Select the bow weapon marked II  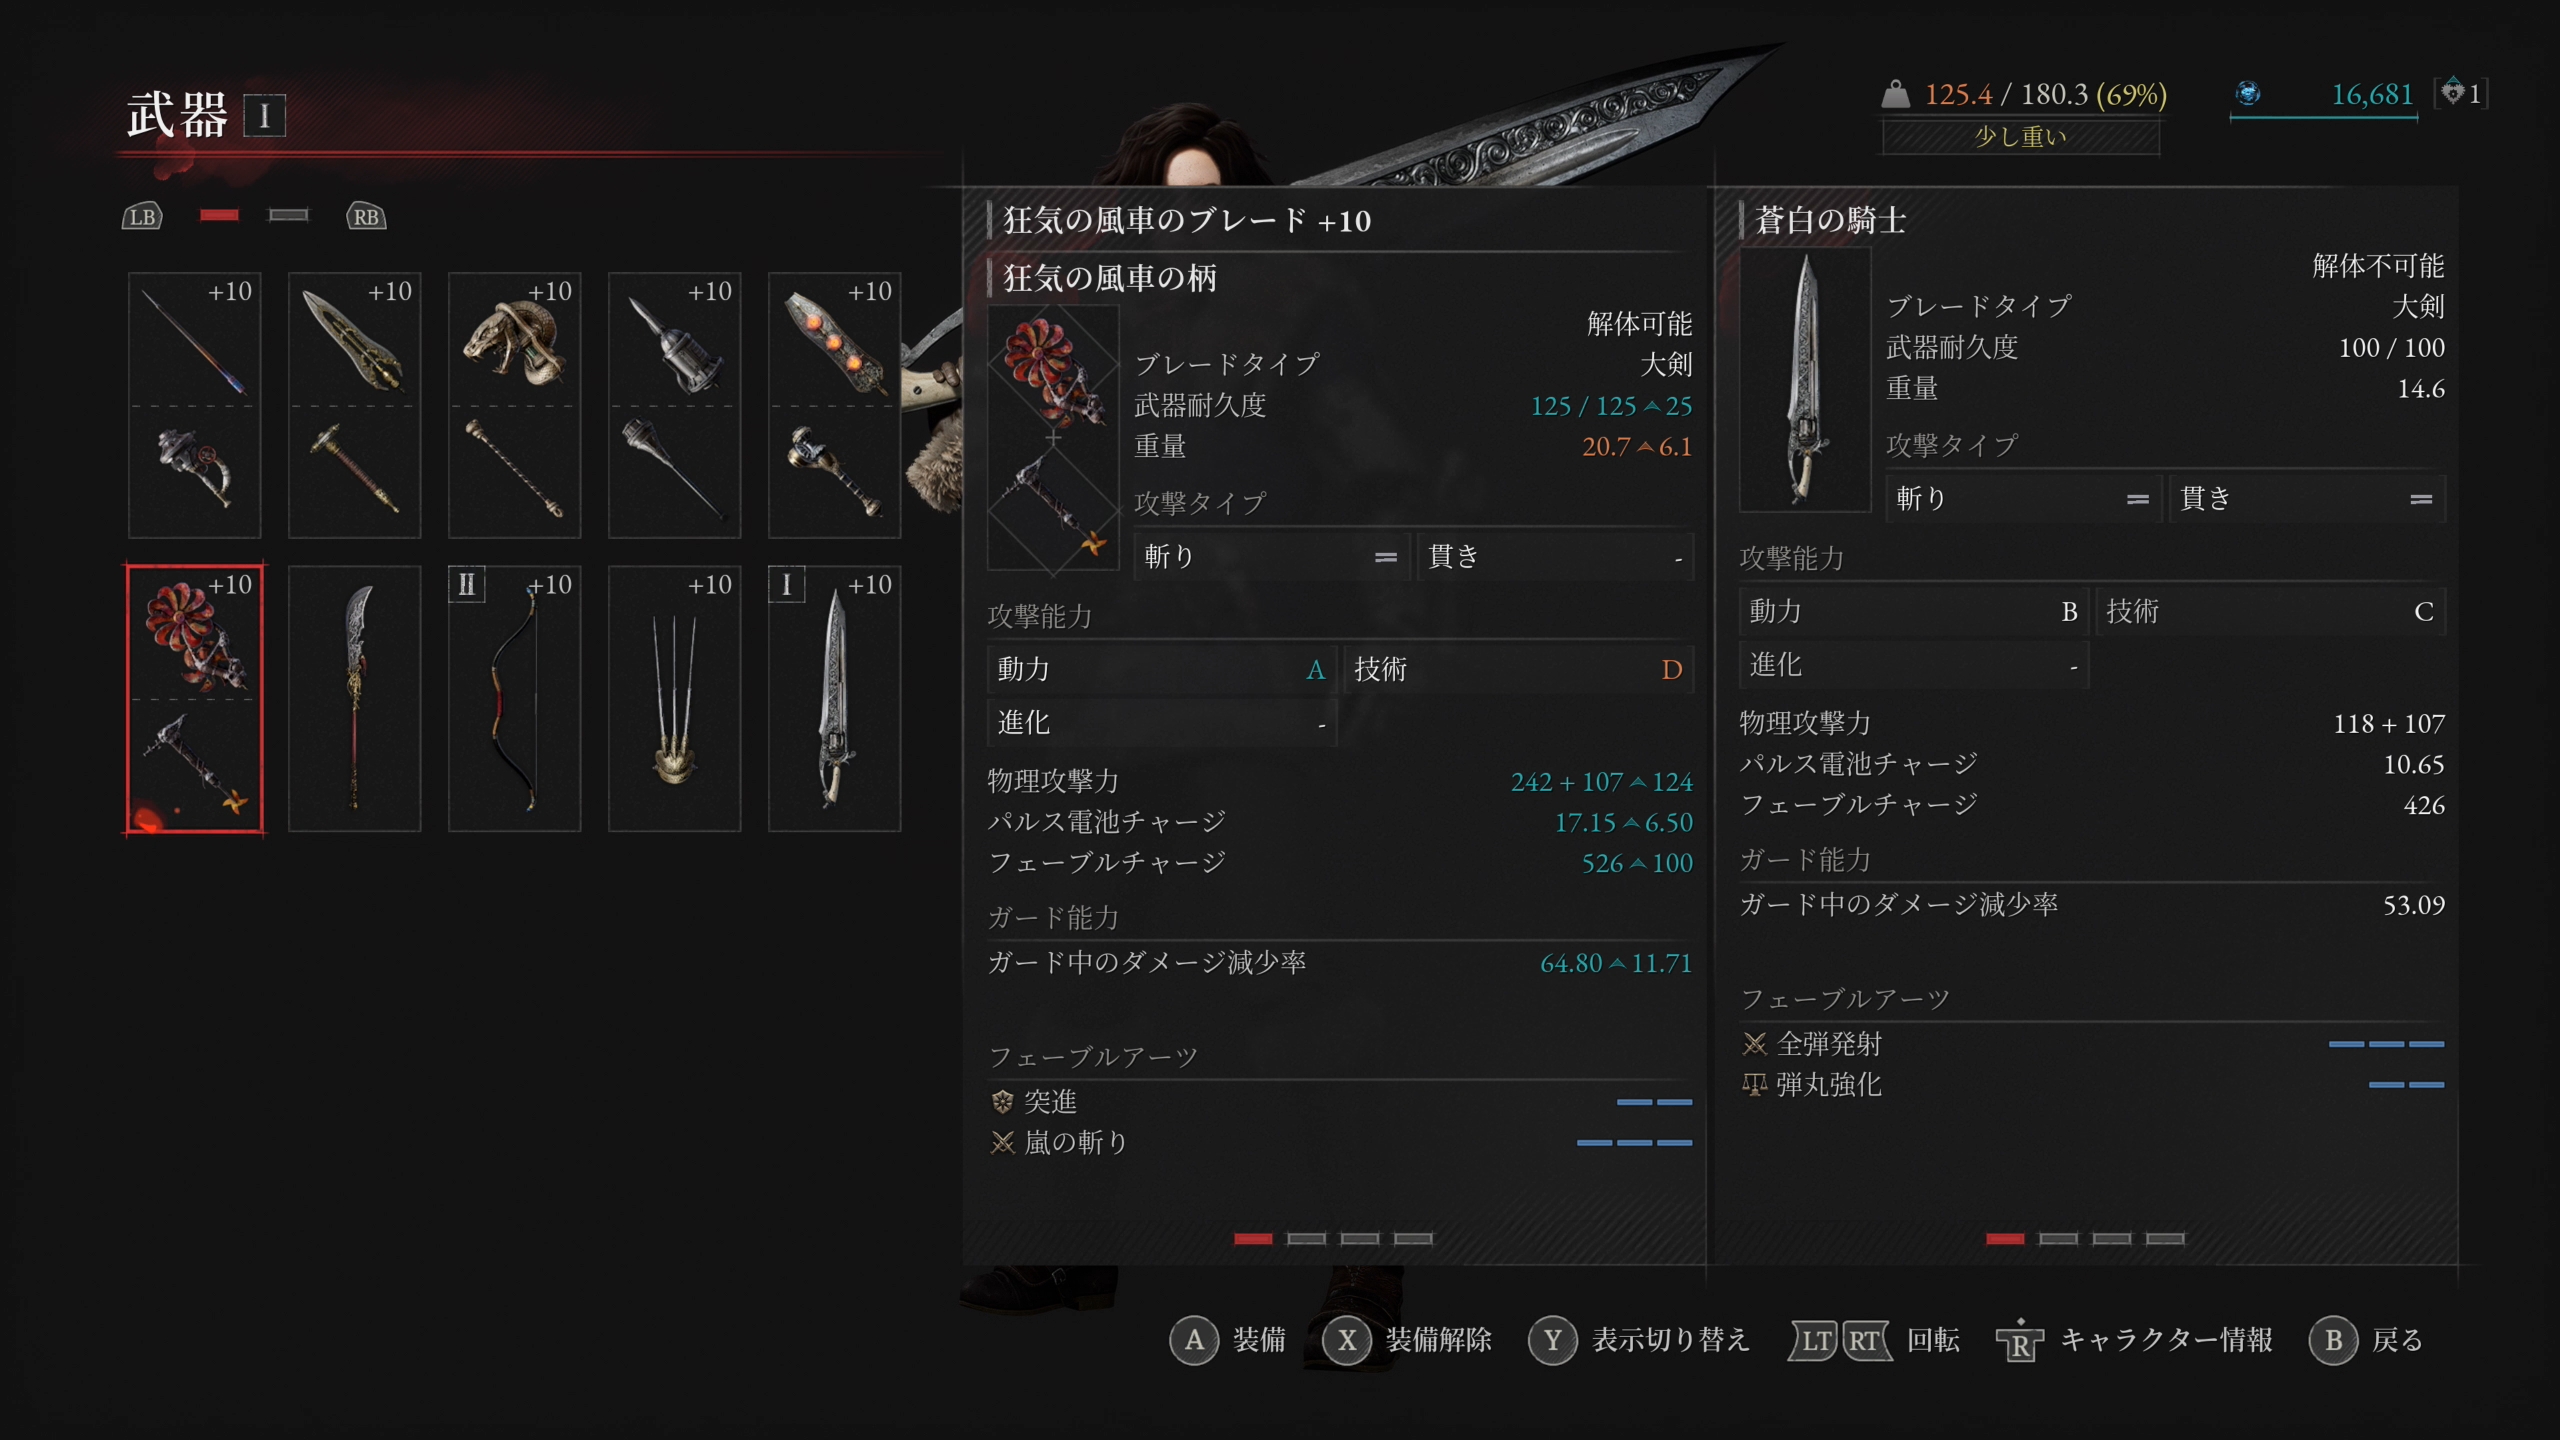tap(514, 698)
